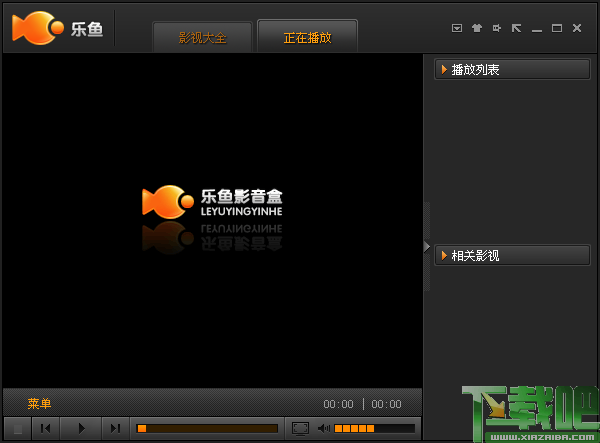The height and width of the screenshot is (443, 600).
Task: Click the 乐鱼影音盒 logo in the video area
Action: click(212, 202)
